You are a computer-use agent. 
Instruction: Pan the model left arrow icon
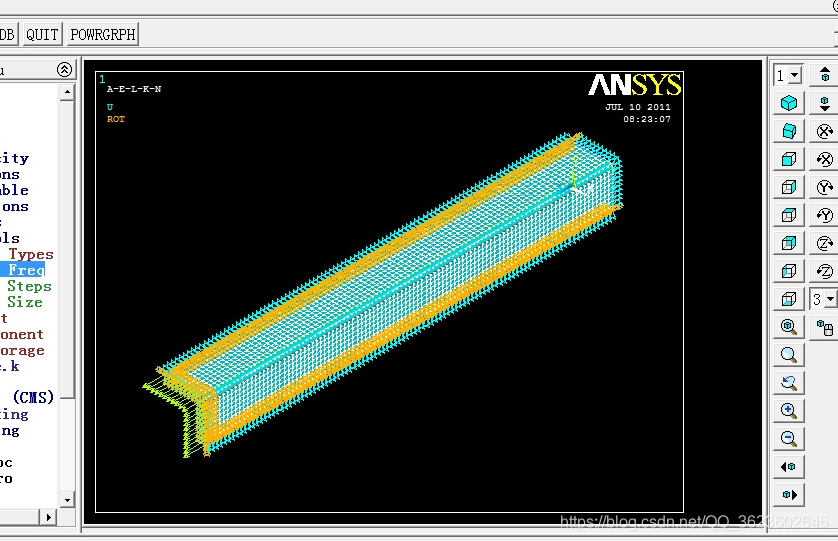(x=789, y=467)
